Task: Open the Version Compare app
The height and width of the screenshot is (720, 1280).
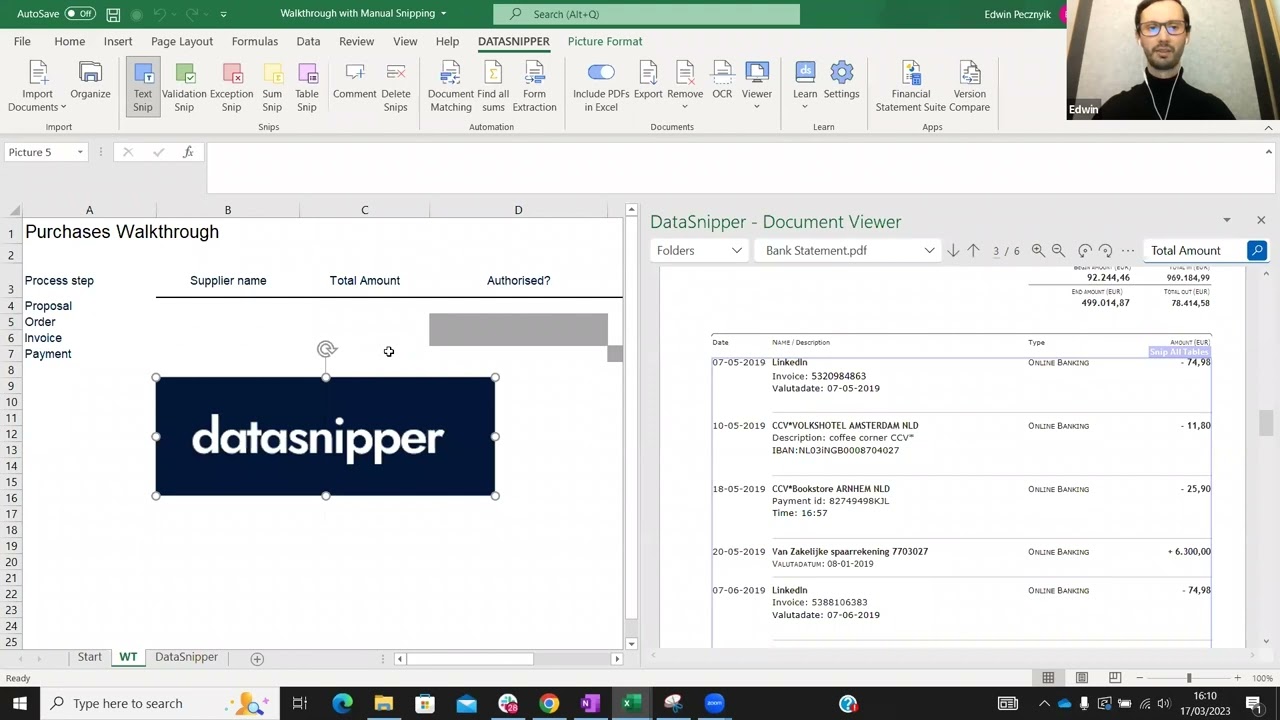Action: [969, 86]
